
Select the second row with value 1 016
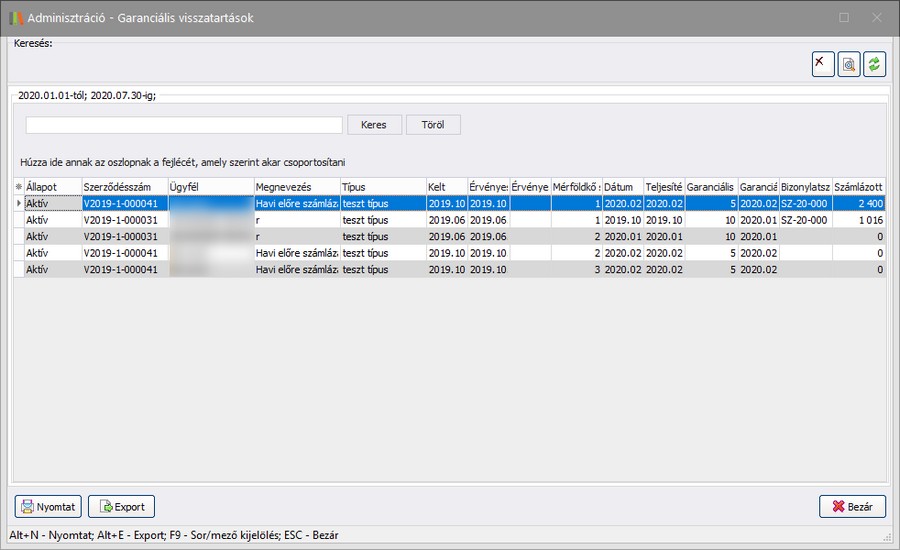click(x=450, y=220)
